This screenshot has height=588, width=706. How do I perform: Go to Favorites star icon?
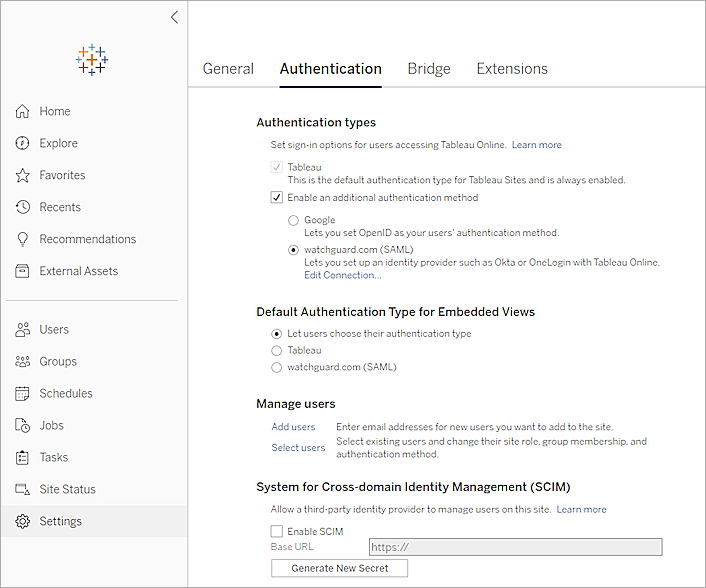point(22,175)
